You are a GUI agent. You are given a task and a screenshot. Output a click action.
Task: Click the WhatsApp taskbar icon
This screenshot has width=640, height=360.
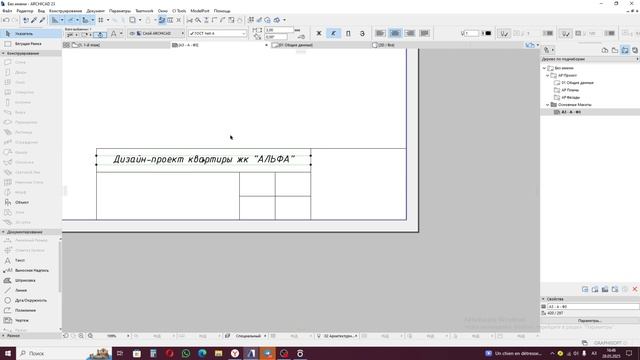click(186, 353)
